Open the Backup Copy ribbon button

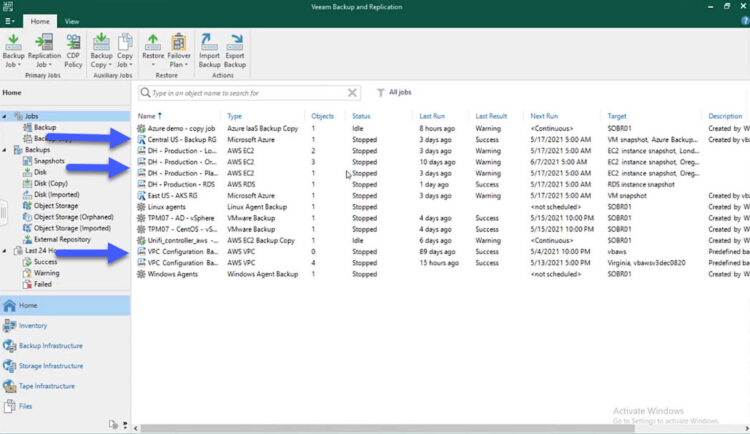click(x=101, y=50)
